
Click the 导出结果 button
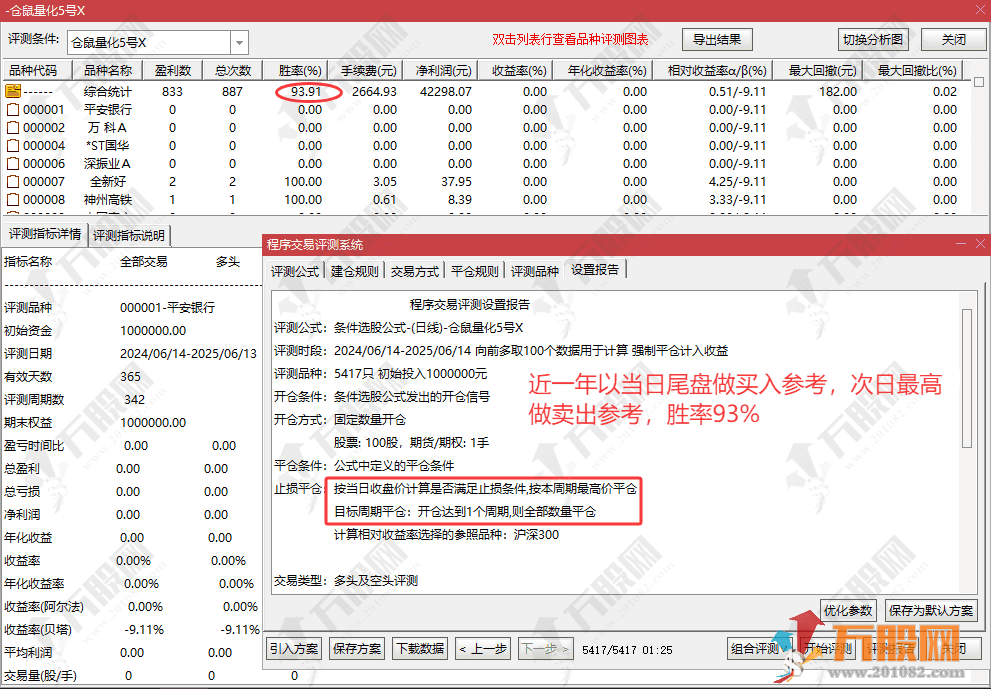[x=717, y=40]
